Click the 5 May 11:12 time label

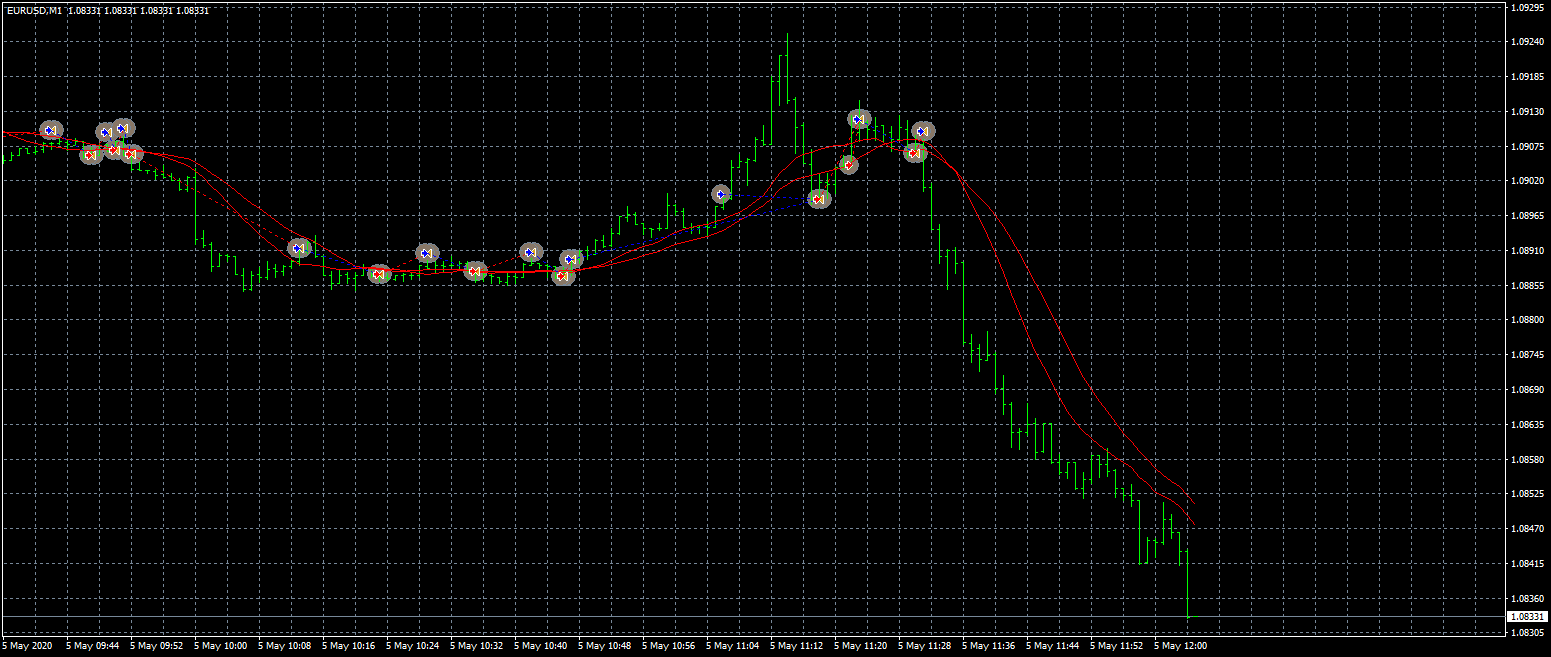[797, 646]
